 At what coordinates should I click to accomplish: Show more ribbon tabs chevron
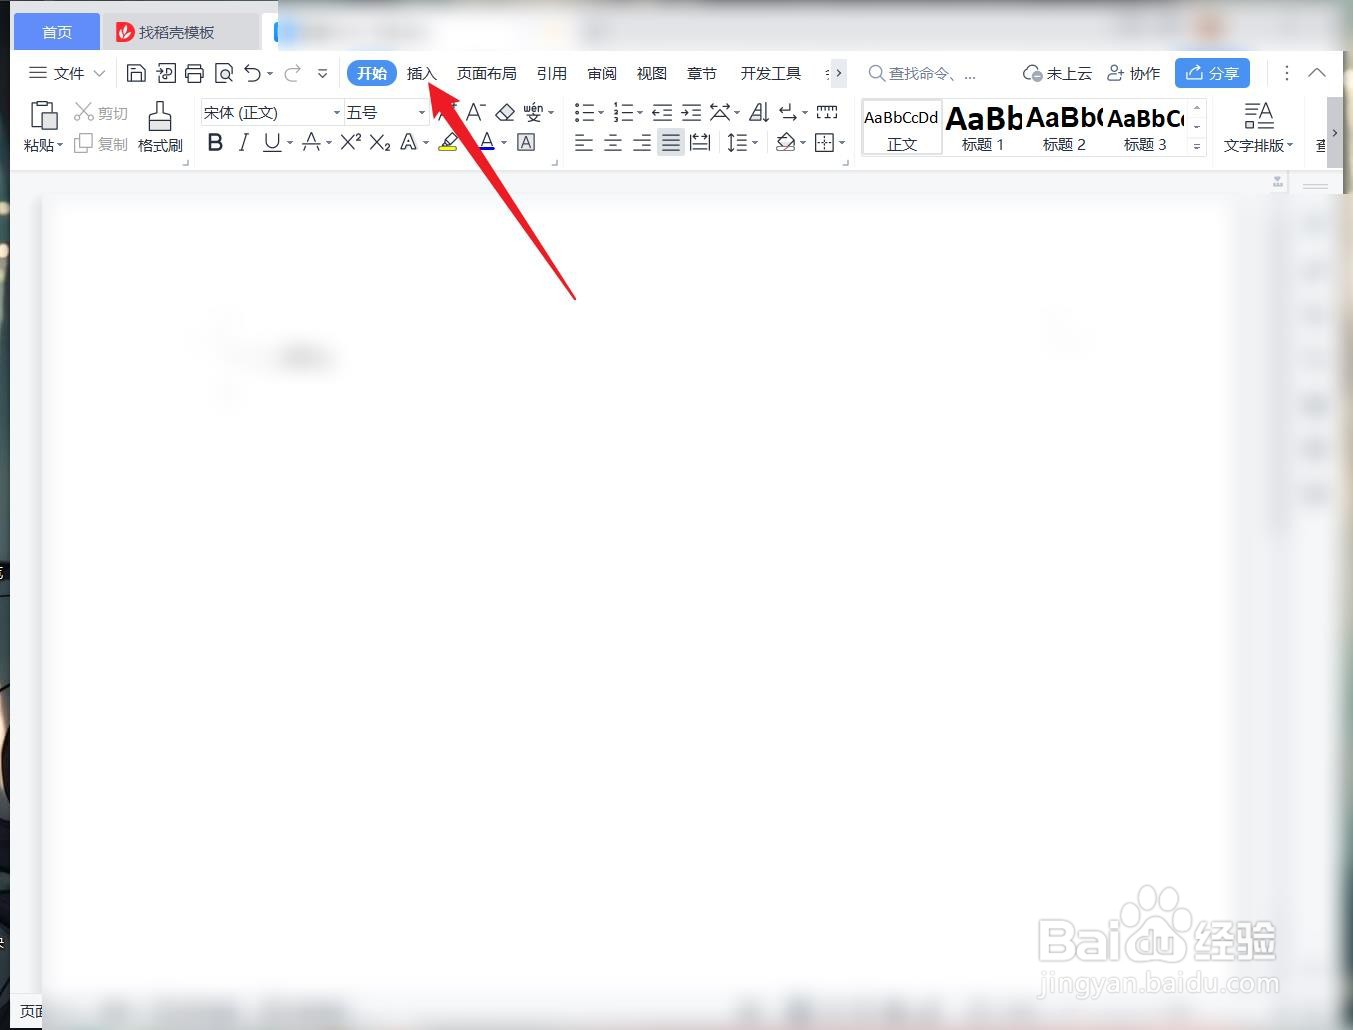click(x=838, y=73)
